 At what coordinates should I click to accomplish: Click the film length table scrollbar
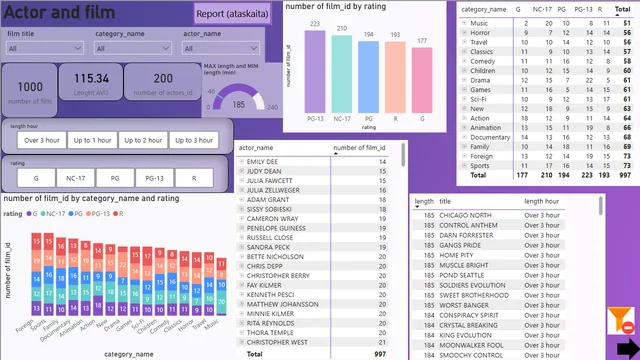600,206
